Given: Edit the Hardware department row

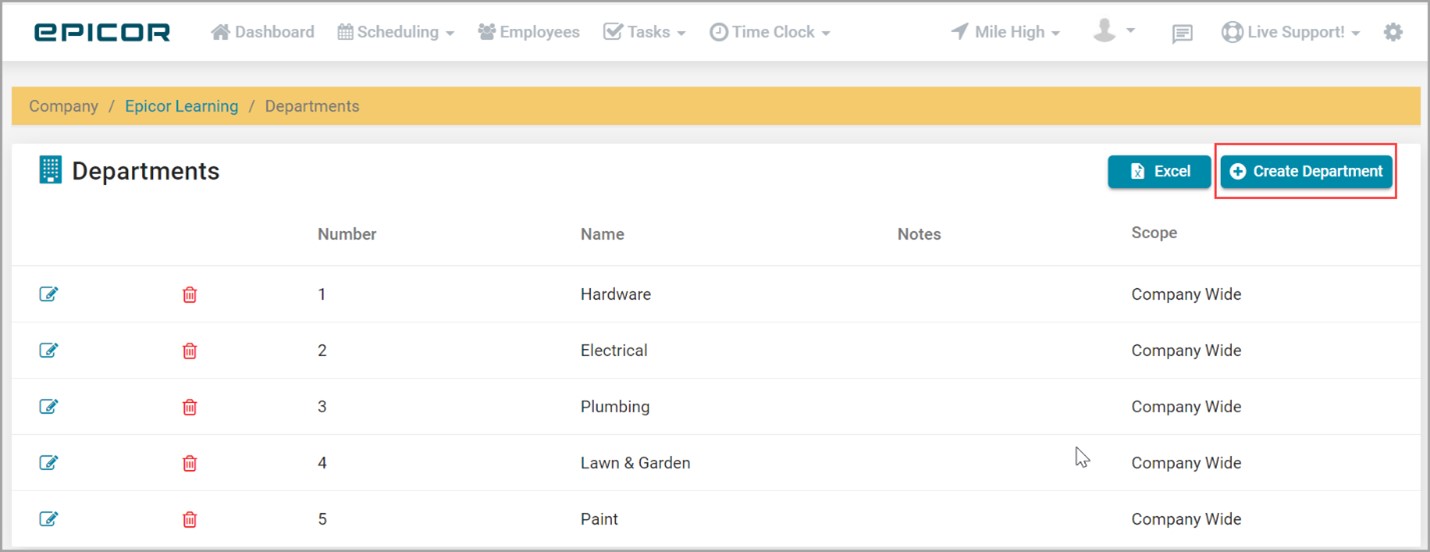Looking at the screenshot, I should click(48, 294).
